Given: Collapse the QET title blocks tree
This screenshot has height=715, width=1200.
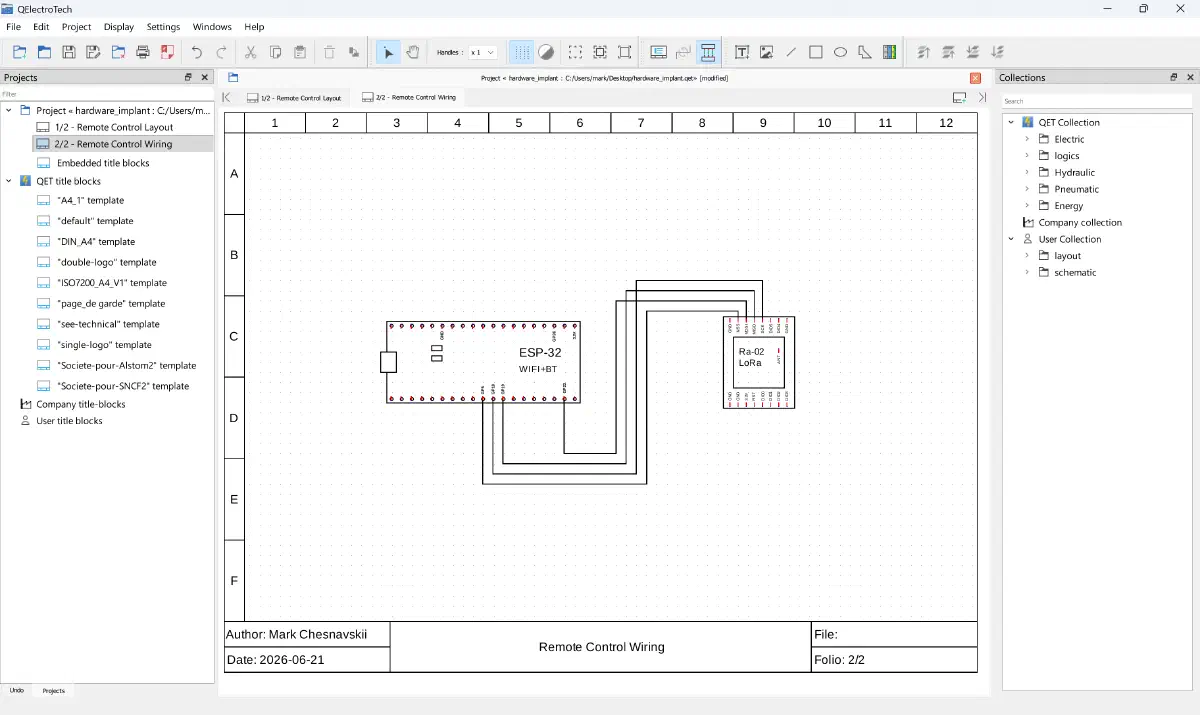Looking at the screenshot, I should coord(10,181).
